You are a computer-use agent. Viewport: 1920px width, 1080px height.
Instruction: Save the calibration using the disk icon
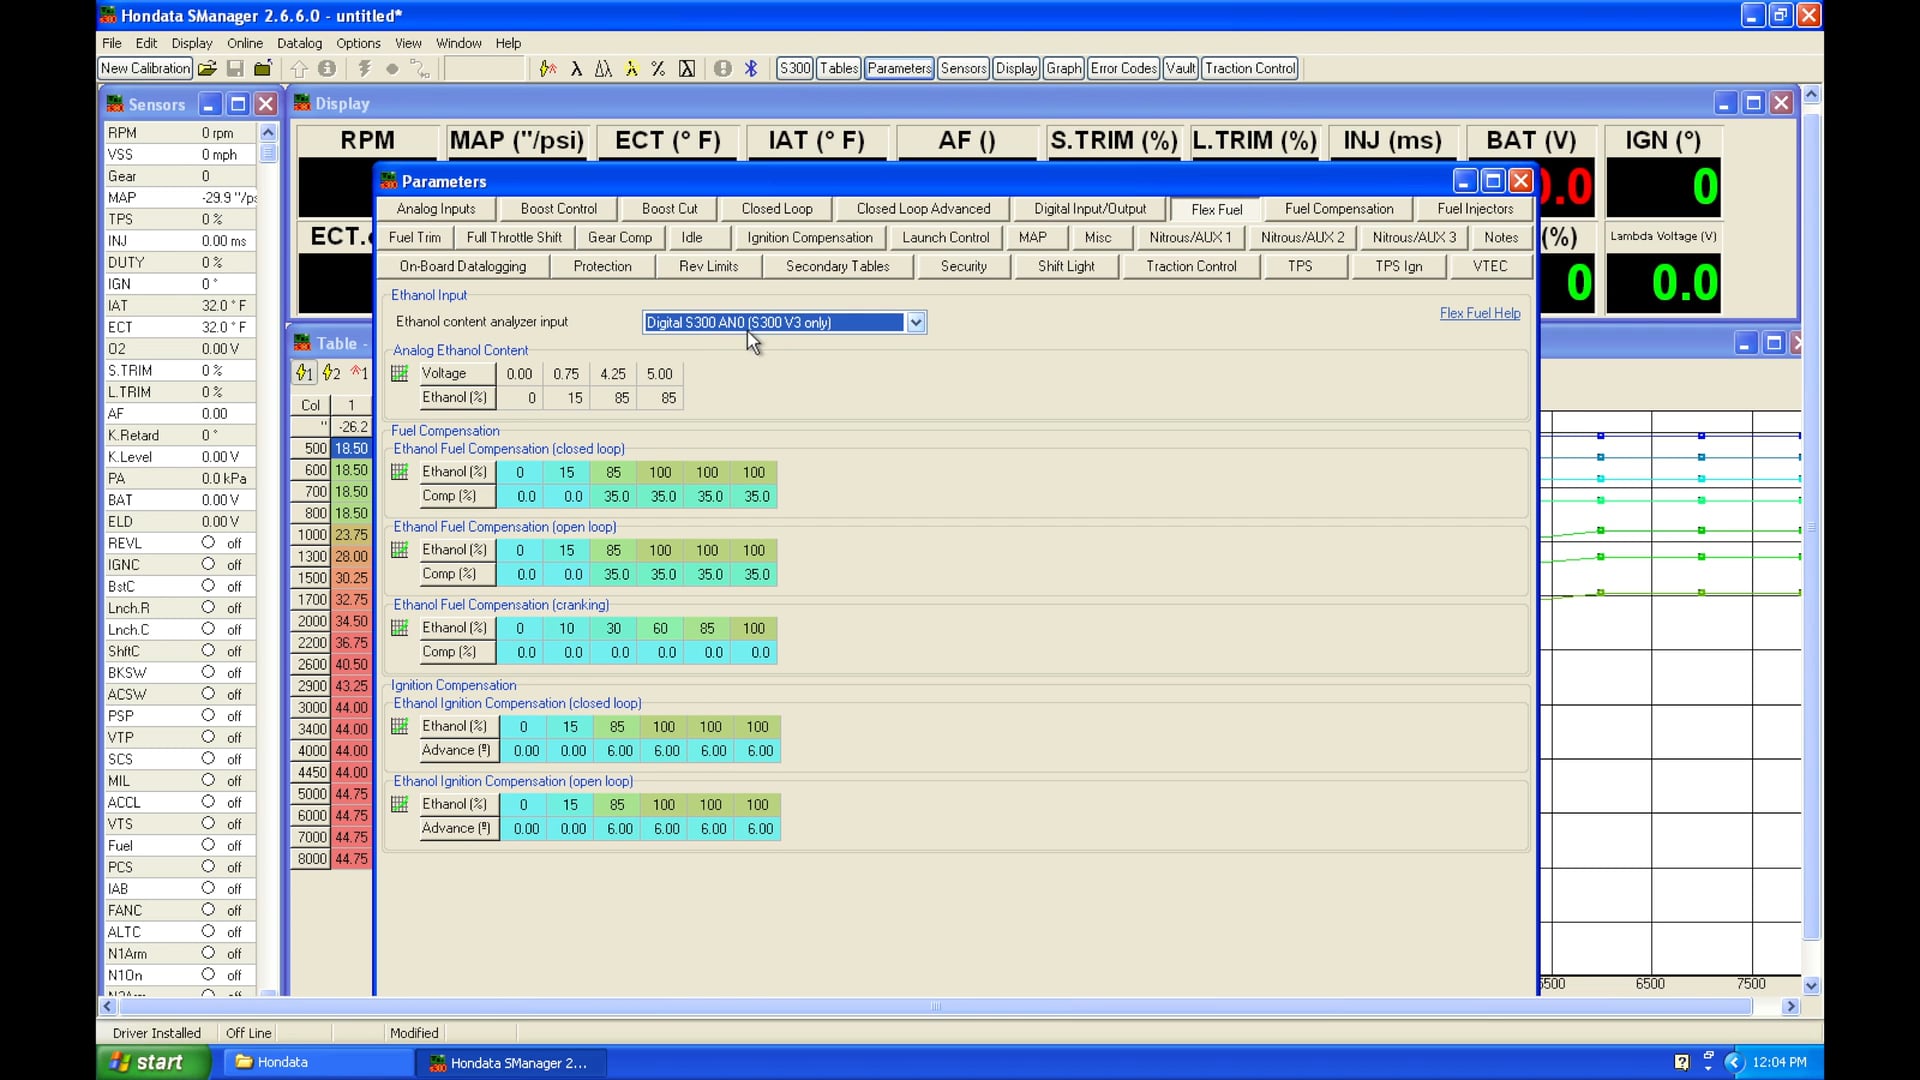click(235, 69)
